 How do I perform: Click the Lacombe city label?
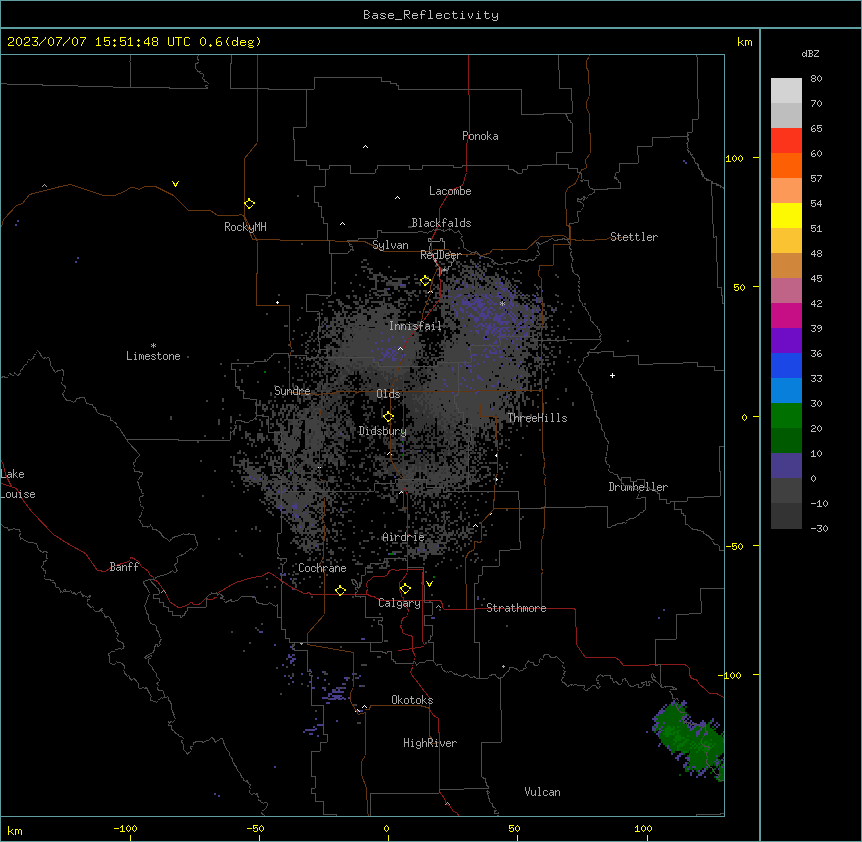(x=450, y=191)
